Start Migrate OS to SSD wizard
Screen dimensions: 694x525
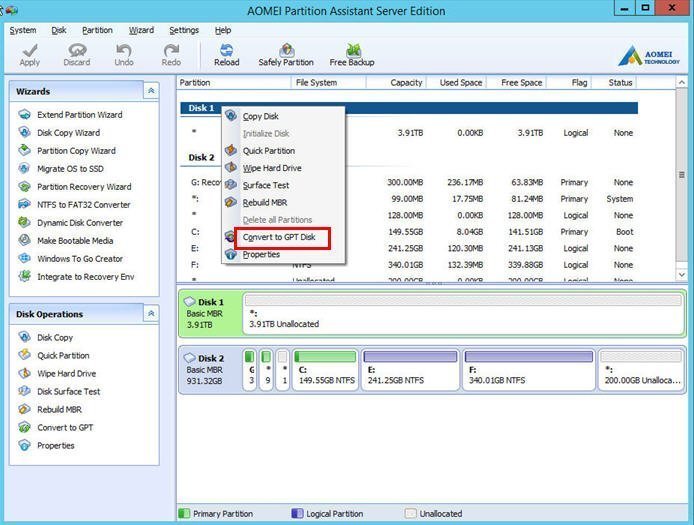(61, 169)
